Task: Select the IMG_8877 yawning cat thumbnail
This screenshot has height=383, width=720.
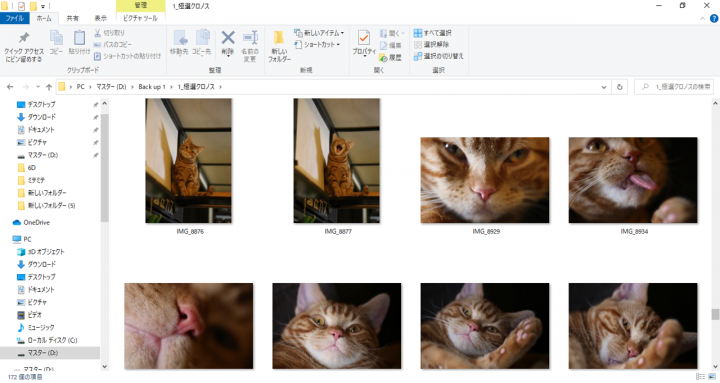Action: tap(337, 161)
